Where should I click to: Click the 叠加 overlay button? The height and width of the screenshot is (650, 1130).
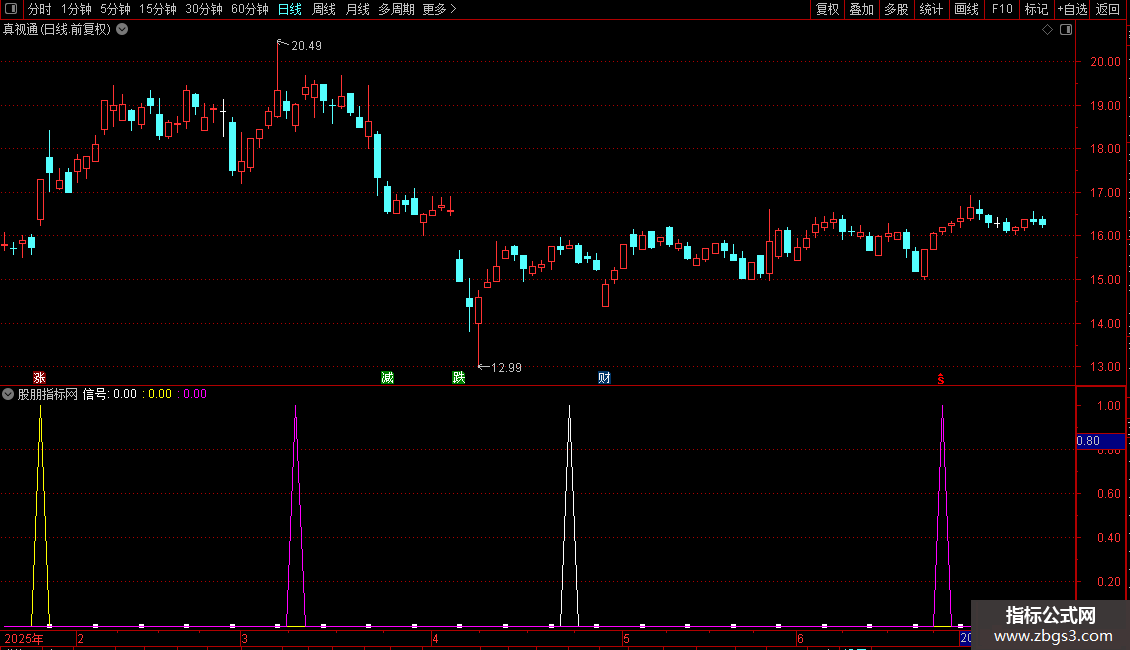click(x=862, y=9)
